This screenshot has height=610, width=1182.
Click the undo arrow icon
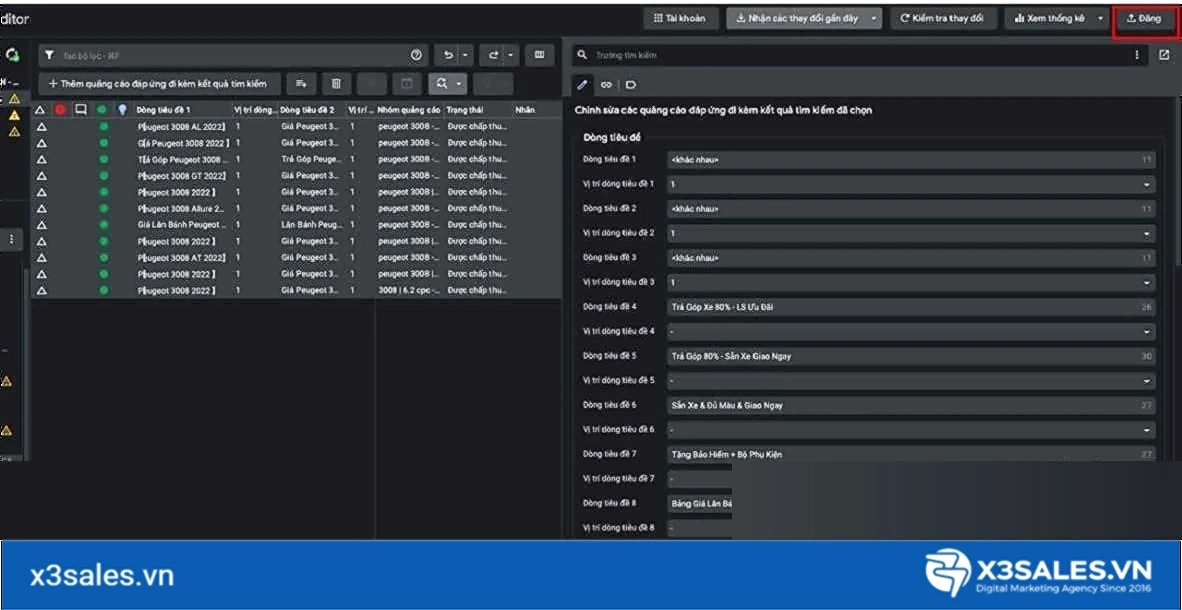pos(449,55)
